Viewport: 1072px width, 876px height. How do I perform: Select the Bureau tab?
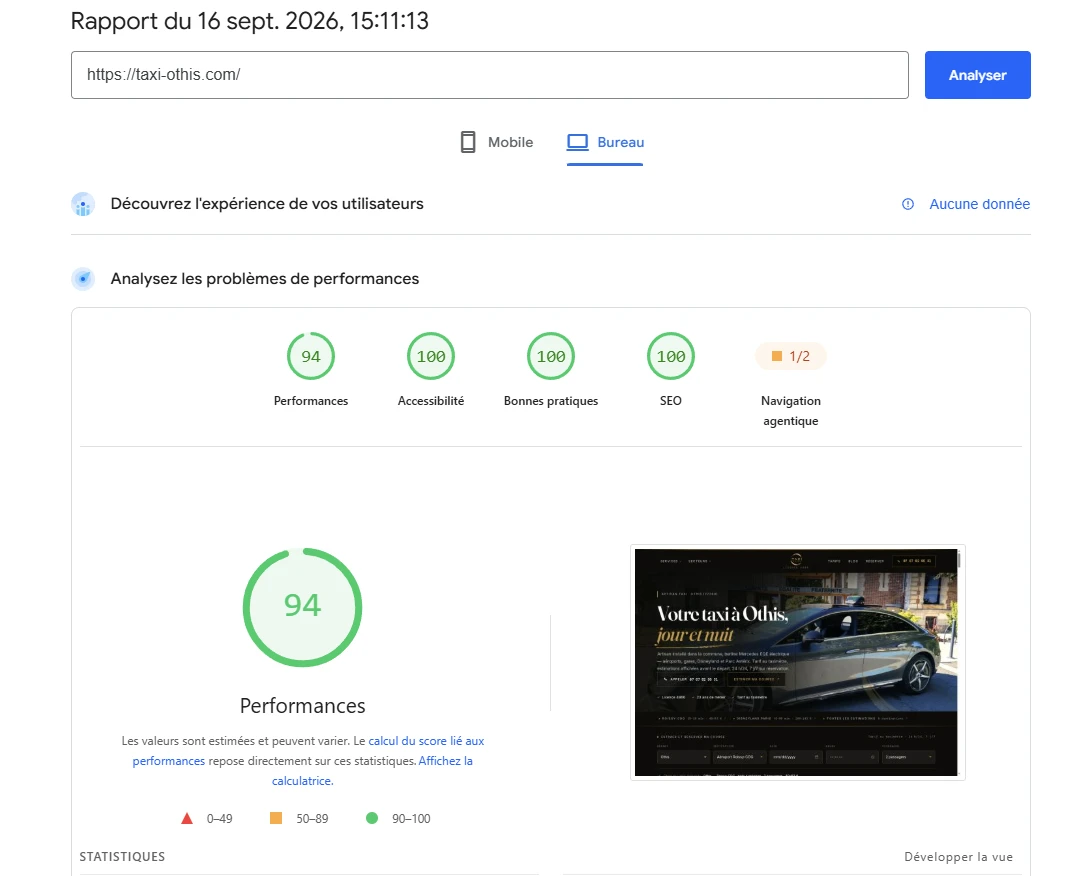tap(605, 142)
